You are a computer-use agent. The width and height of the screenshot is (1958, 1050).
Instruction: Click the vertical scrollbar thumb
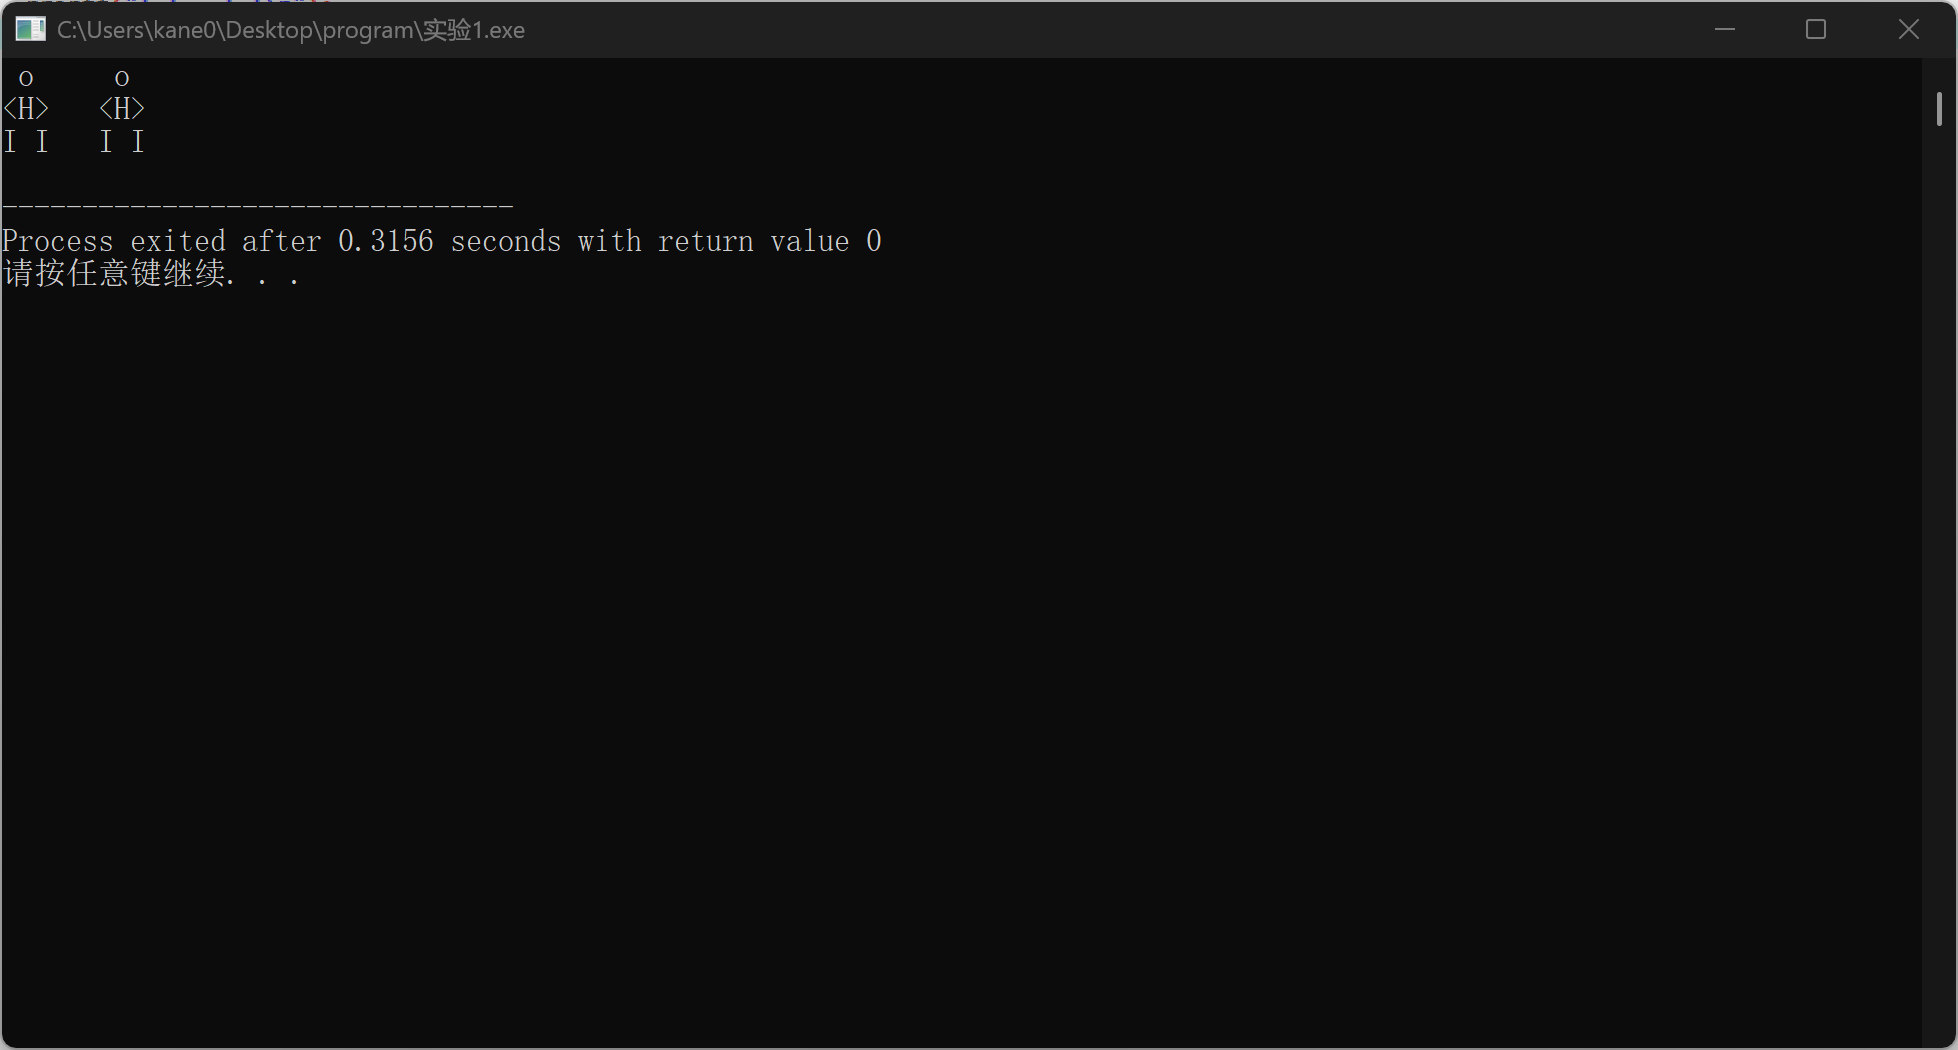click(x=1939, y=109)
